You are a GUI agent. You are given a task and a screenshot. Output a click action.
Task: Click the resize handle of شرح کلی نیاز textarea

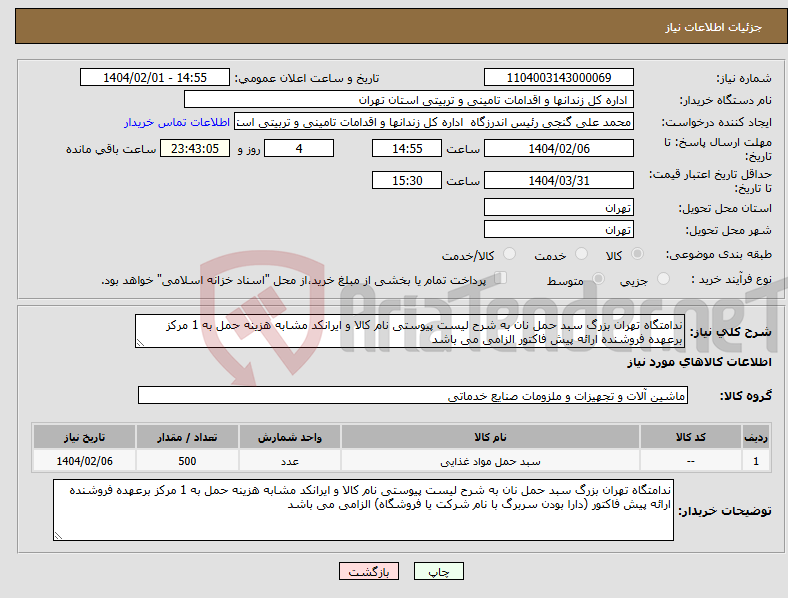click(140, 343)
